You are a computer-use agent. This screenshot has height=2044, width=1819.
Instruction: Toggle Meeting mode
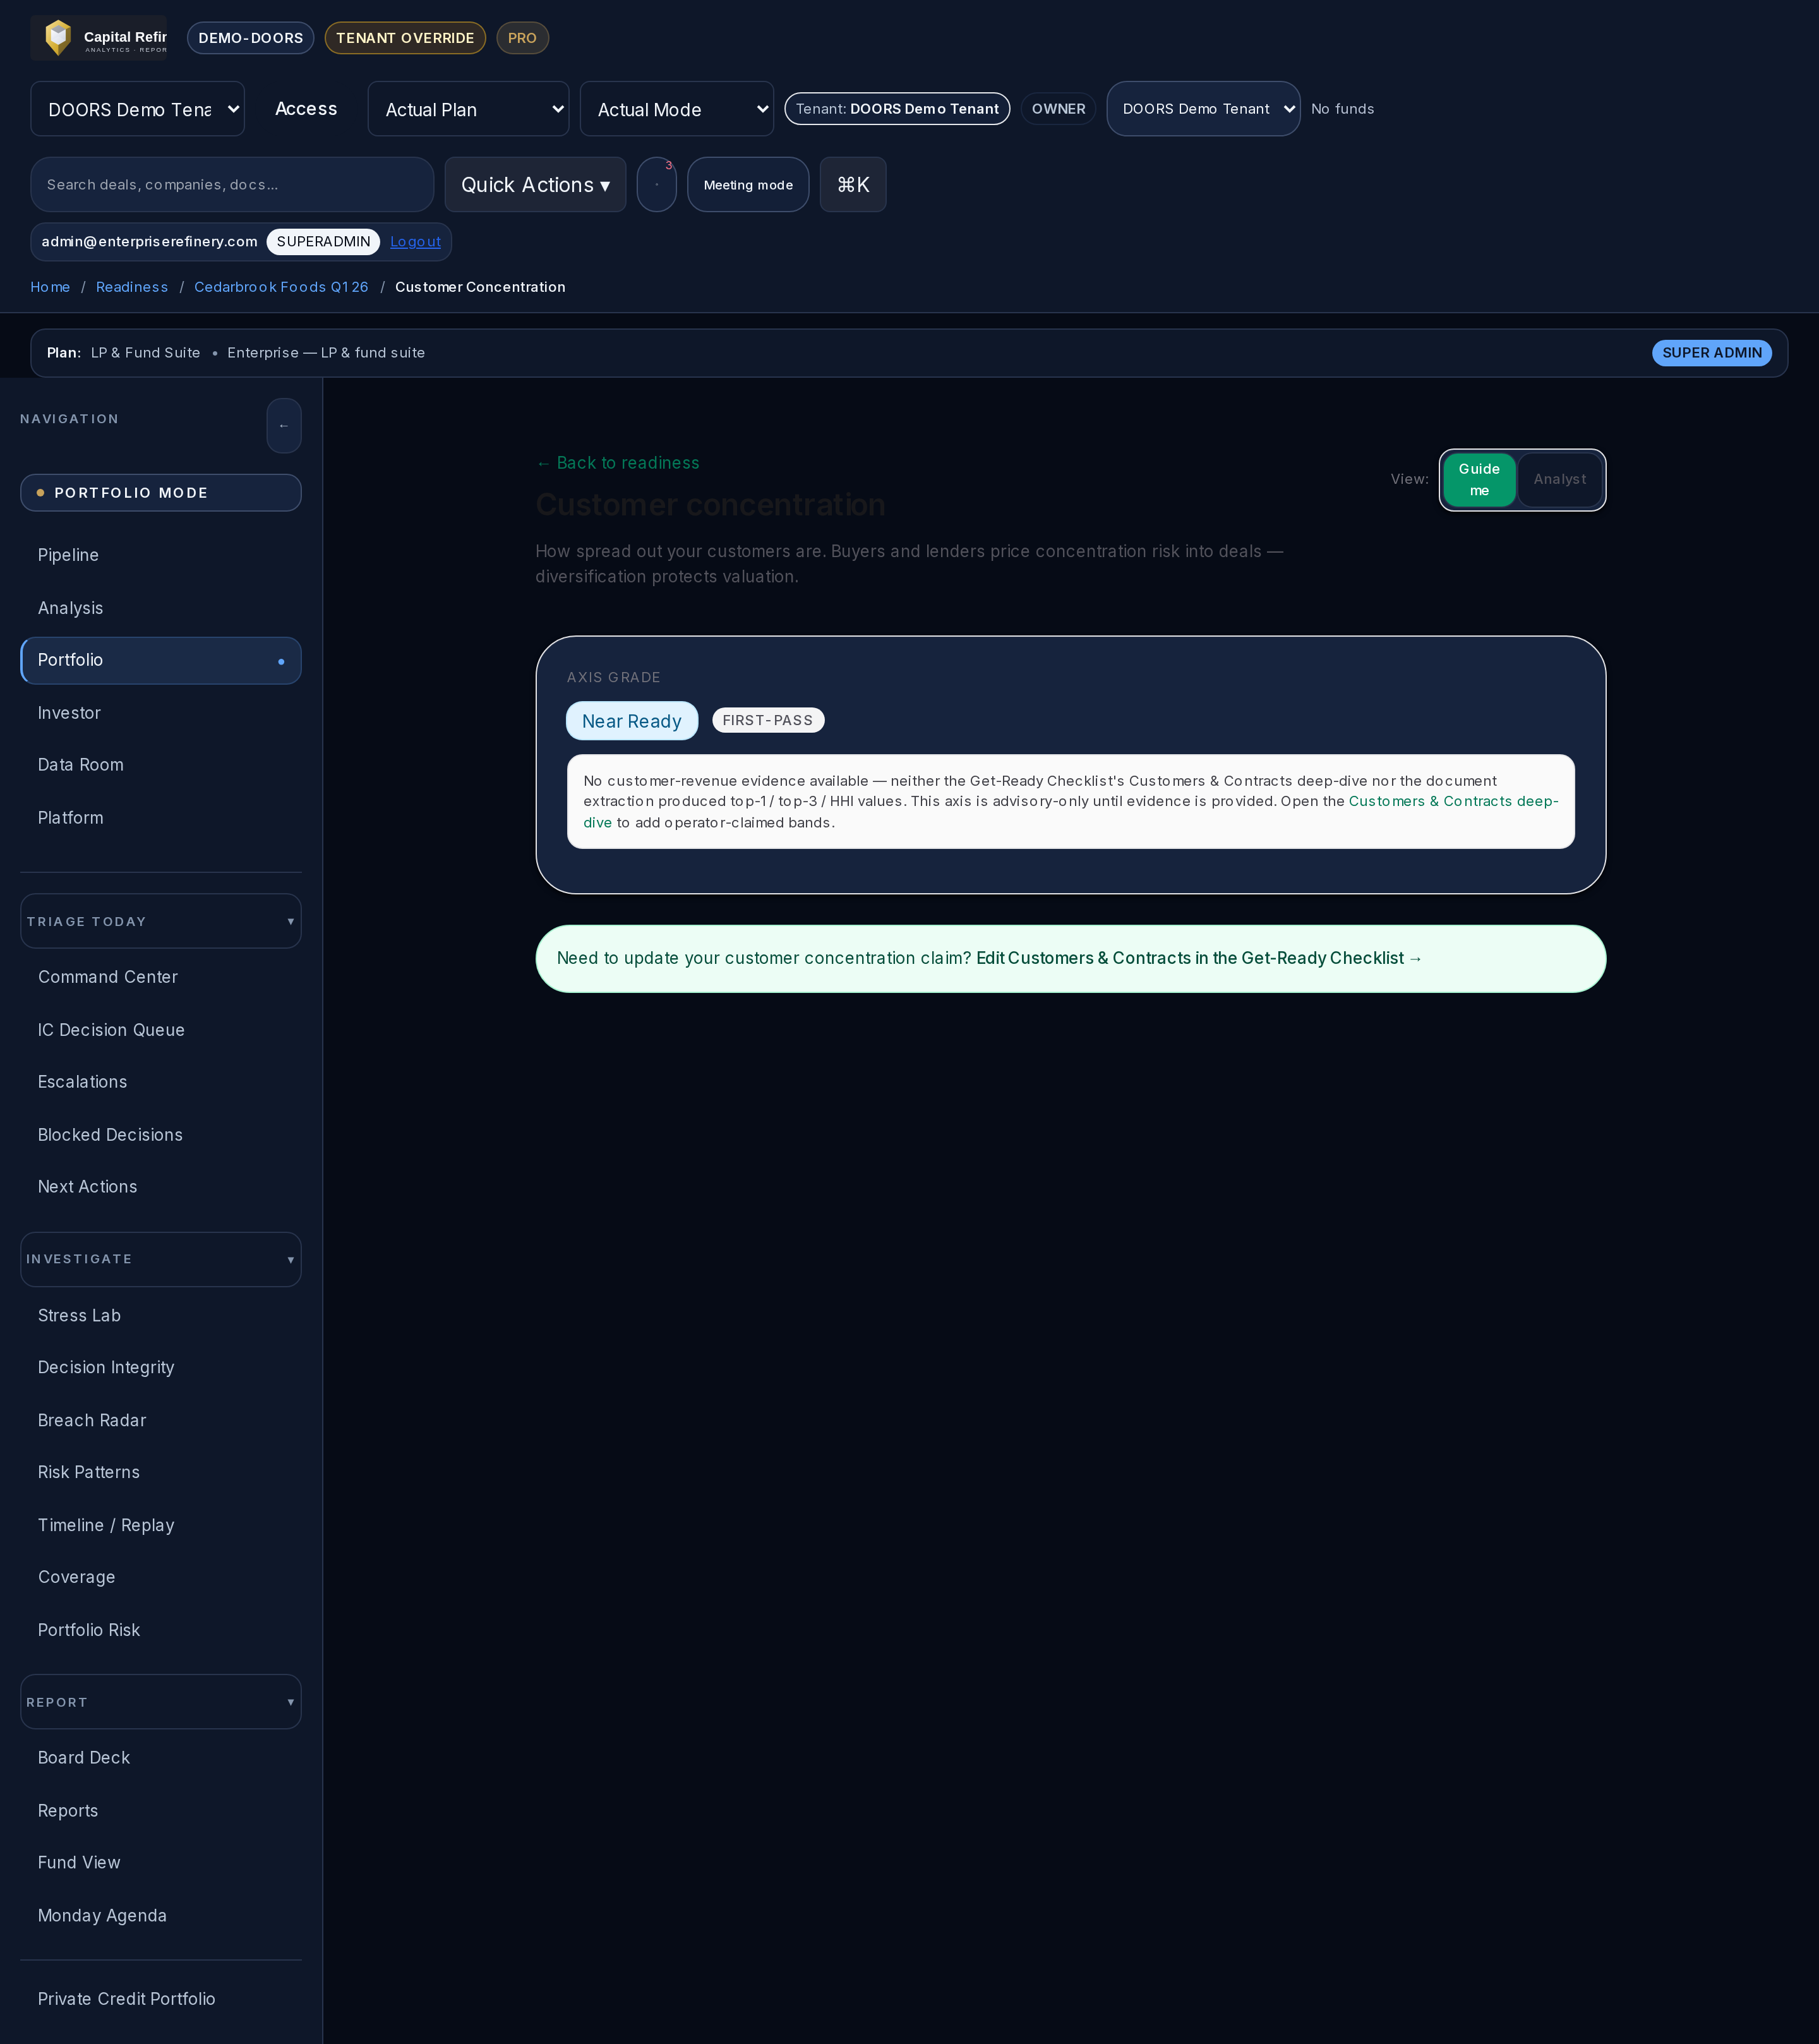point(748,184)
